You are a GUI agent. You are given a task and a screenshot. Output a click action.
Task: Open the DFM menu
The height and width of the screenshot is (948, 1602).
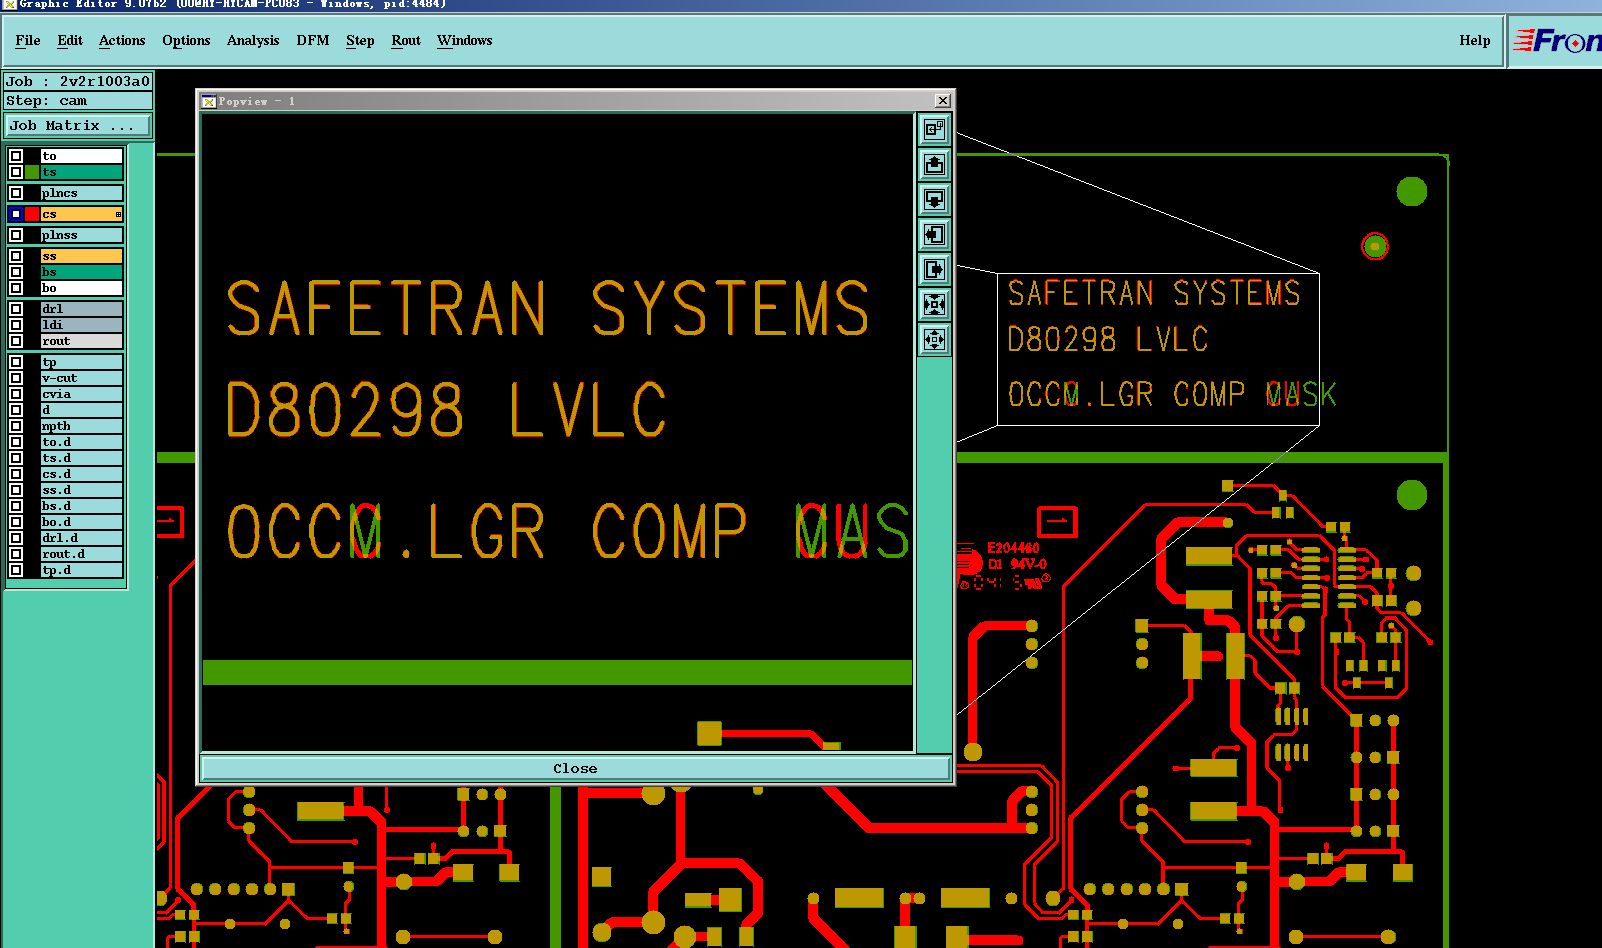click(x=313, y=40)
